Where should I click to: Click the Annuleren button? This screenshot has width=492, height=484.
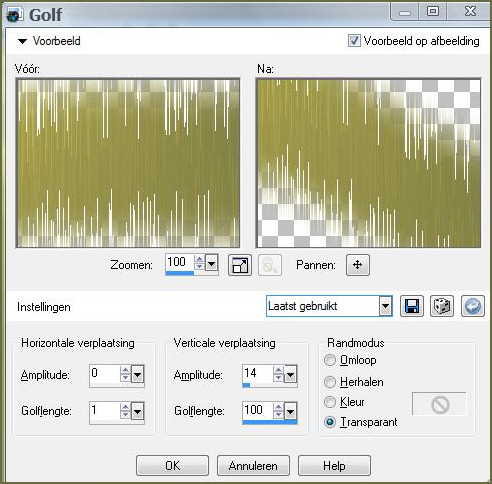click(x=253, y=465)
